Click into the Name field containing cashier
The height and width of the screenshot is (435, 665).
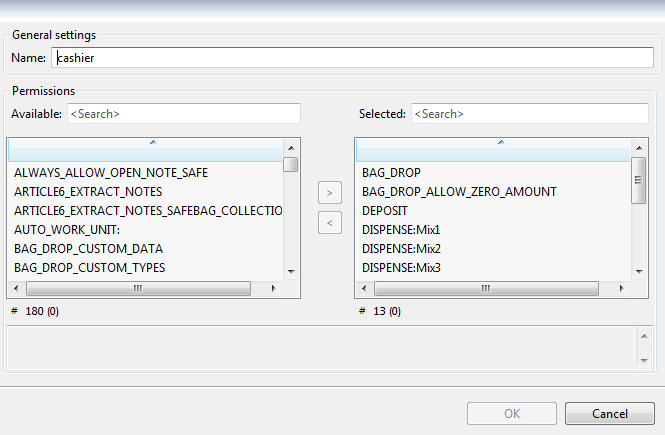pos(350,58)
